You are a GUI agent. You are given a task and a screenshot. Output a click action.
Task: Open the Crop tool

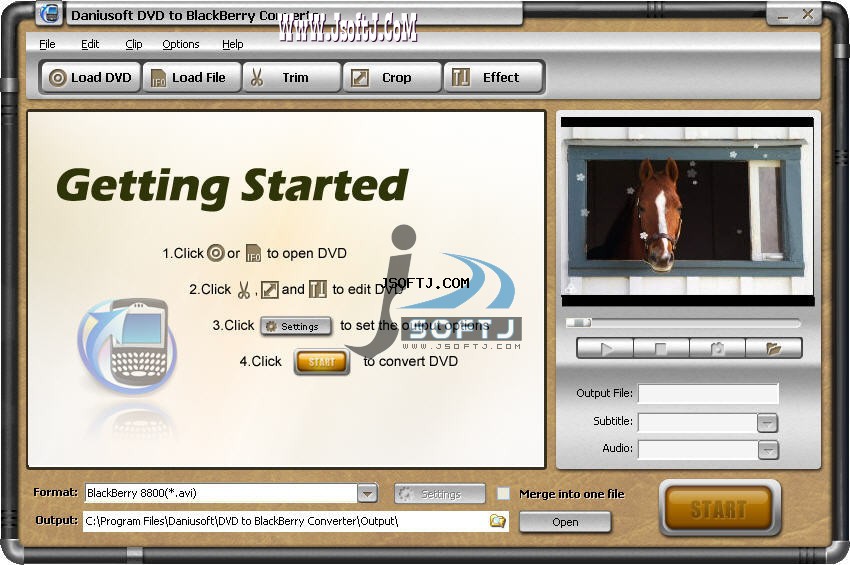pyautogui.click(x=392, y=78)
